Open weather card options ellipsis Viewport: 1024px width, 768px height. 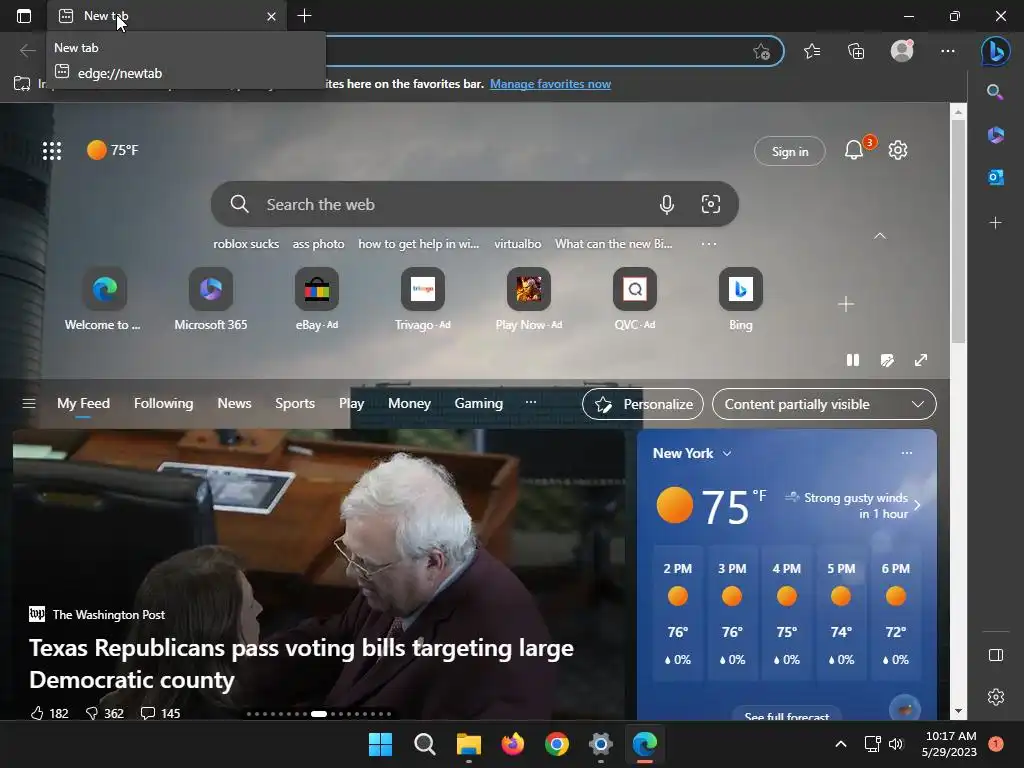pos(906,453)
